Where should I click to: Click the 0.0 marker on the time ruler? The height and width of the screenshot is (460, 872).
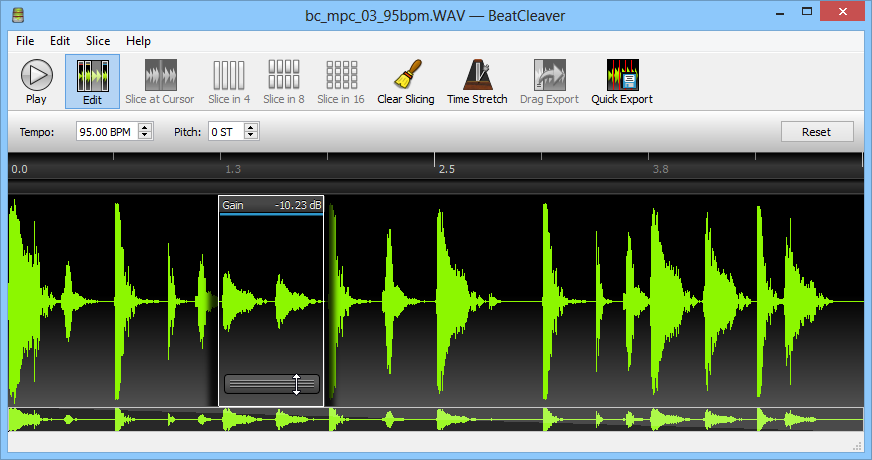(x=19, y=169)
